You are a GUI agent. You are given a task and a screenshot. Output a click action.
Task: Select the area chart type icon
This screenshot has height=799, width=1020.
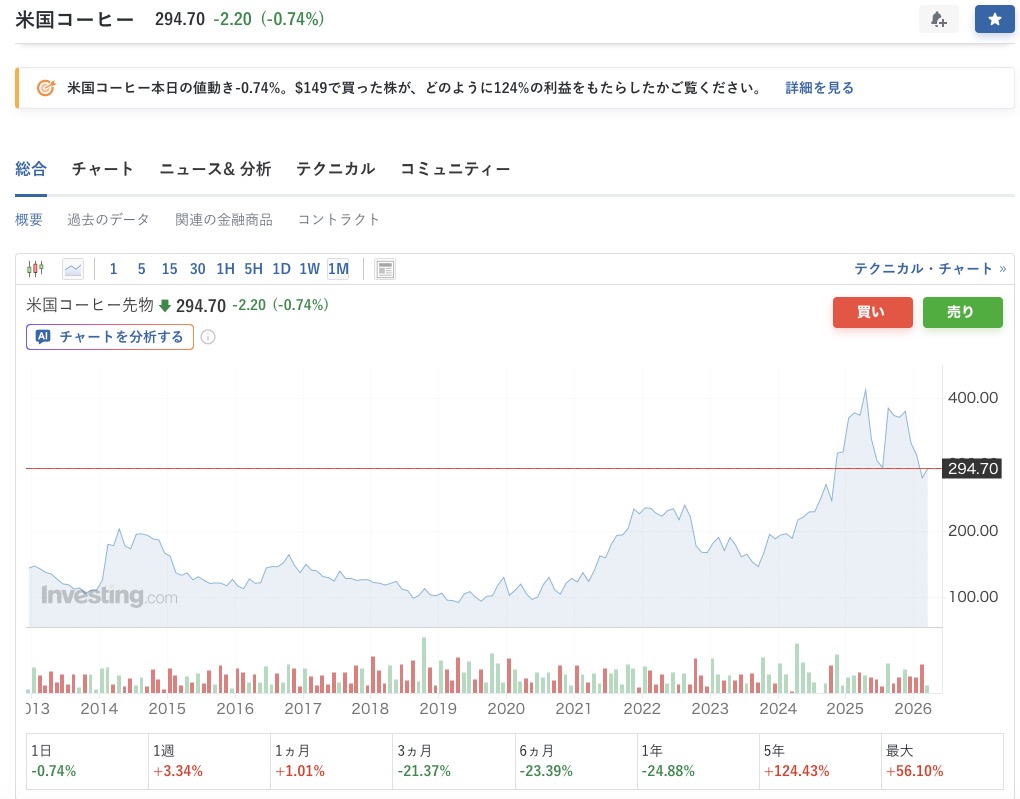pyautogui.click(x=72, y=268)
